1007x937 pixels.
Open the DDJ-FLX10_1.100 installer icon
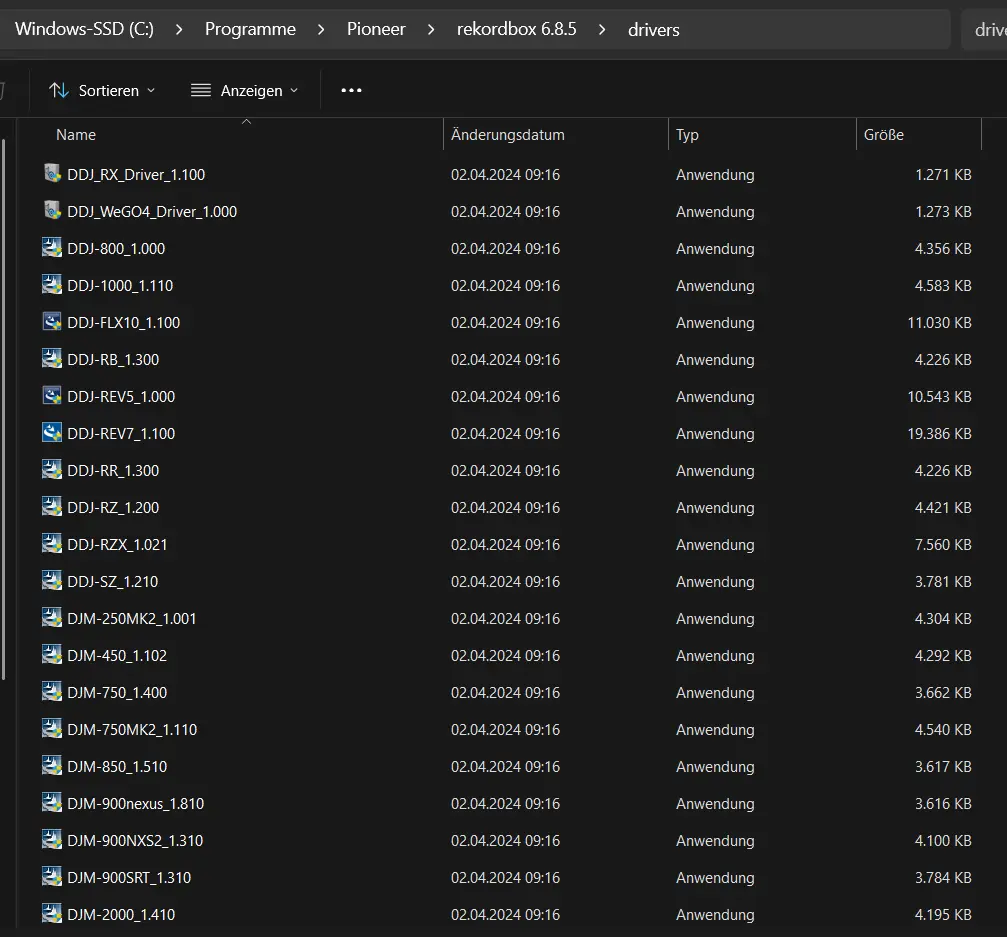[x=51, y=322]
